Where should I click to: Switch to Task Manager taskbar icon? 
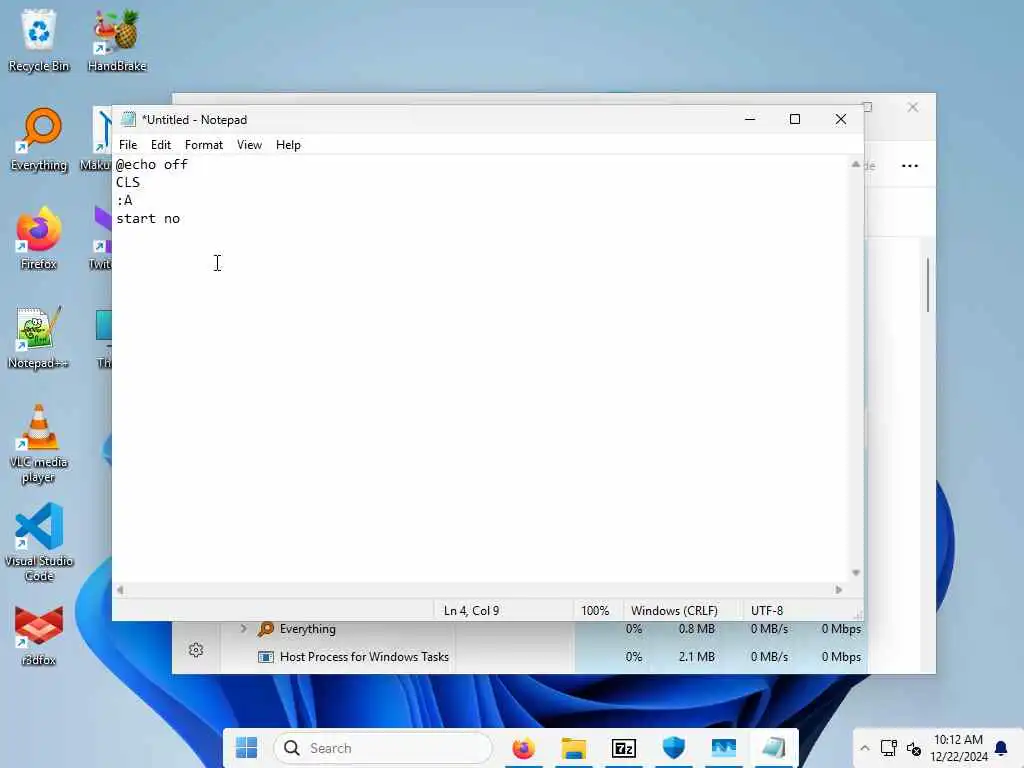point(724,748)
